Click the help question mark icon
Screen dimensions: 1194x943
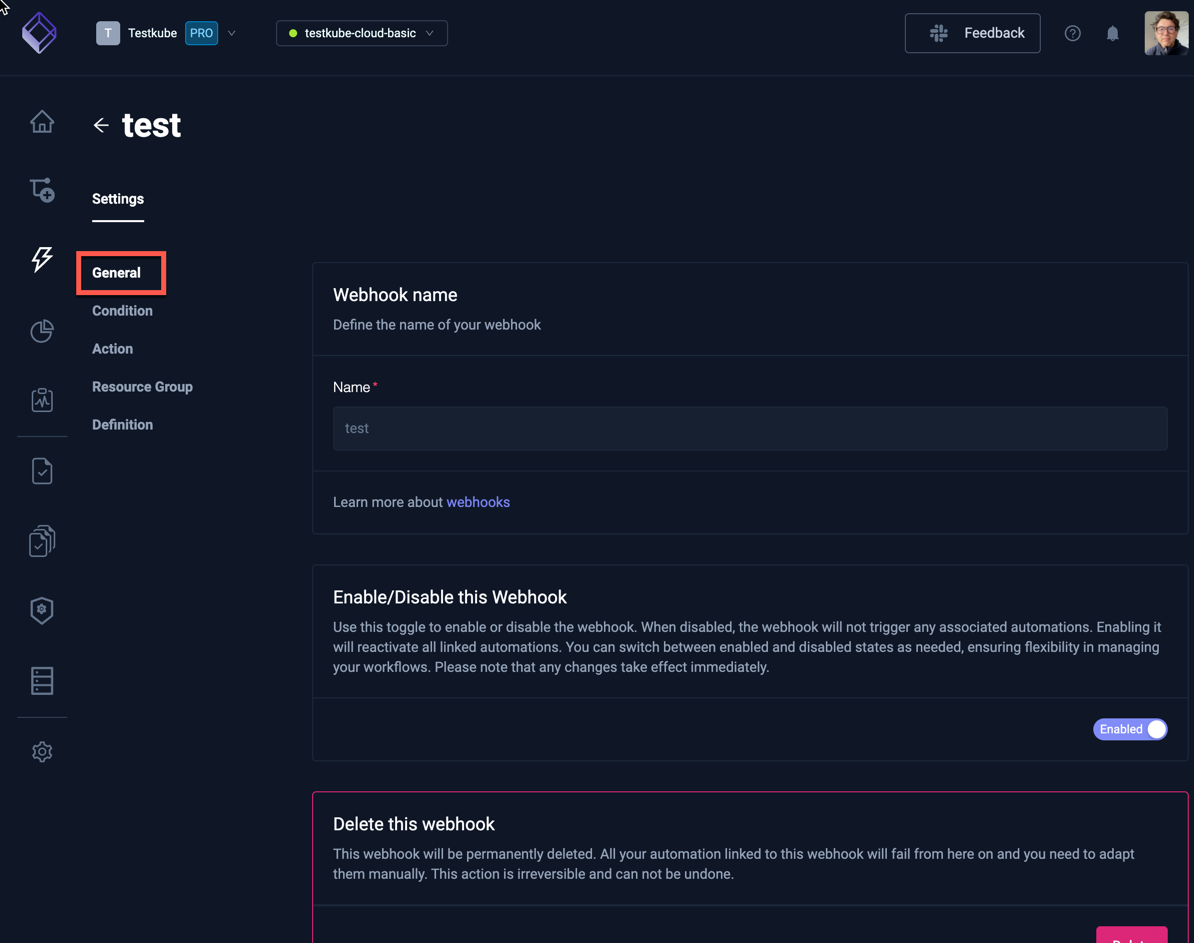[x=1072, y=33]
